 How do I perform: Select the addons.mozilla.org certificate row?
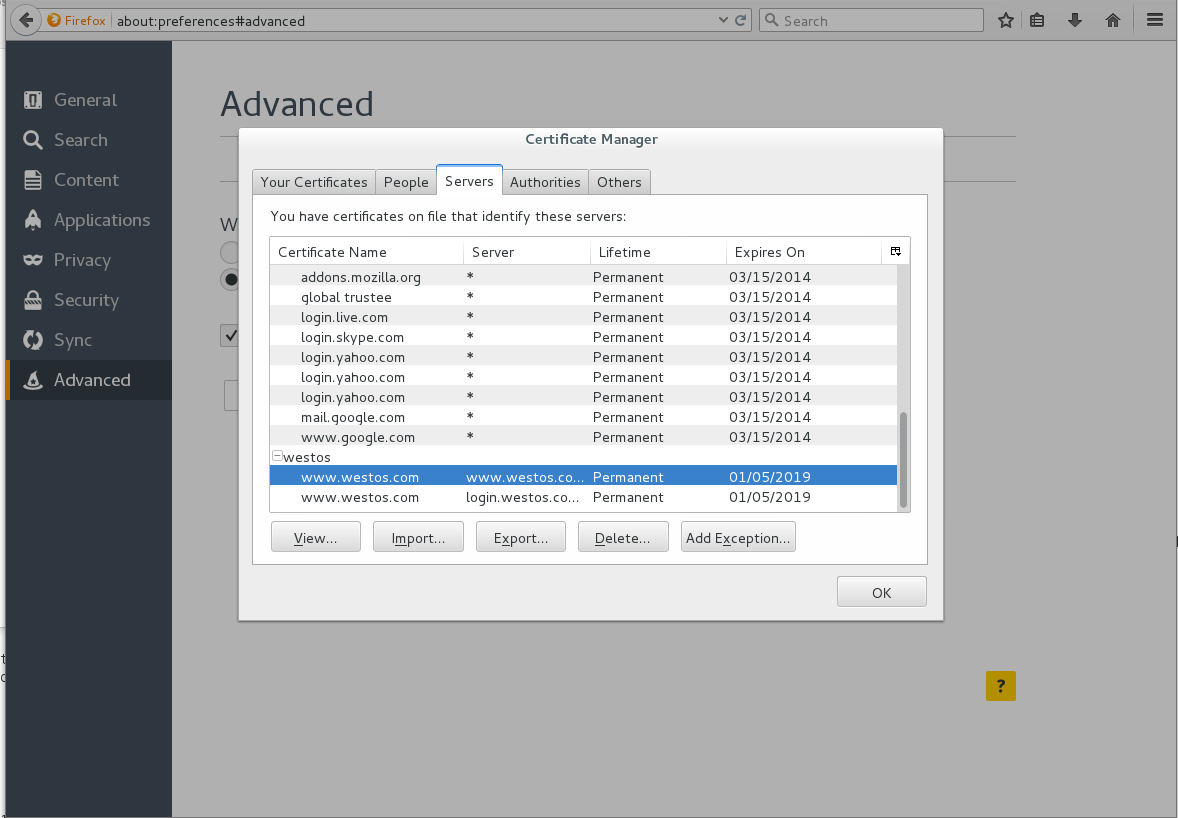584,277
